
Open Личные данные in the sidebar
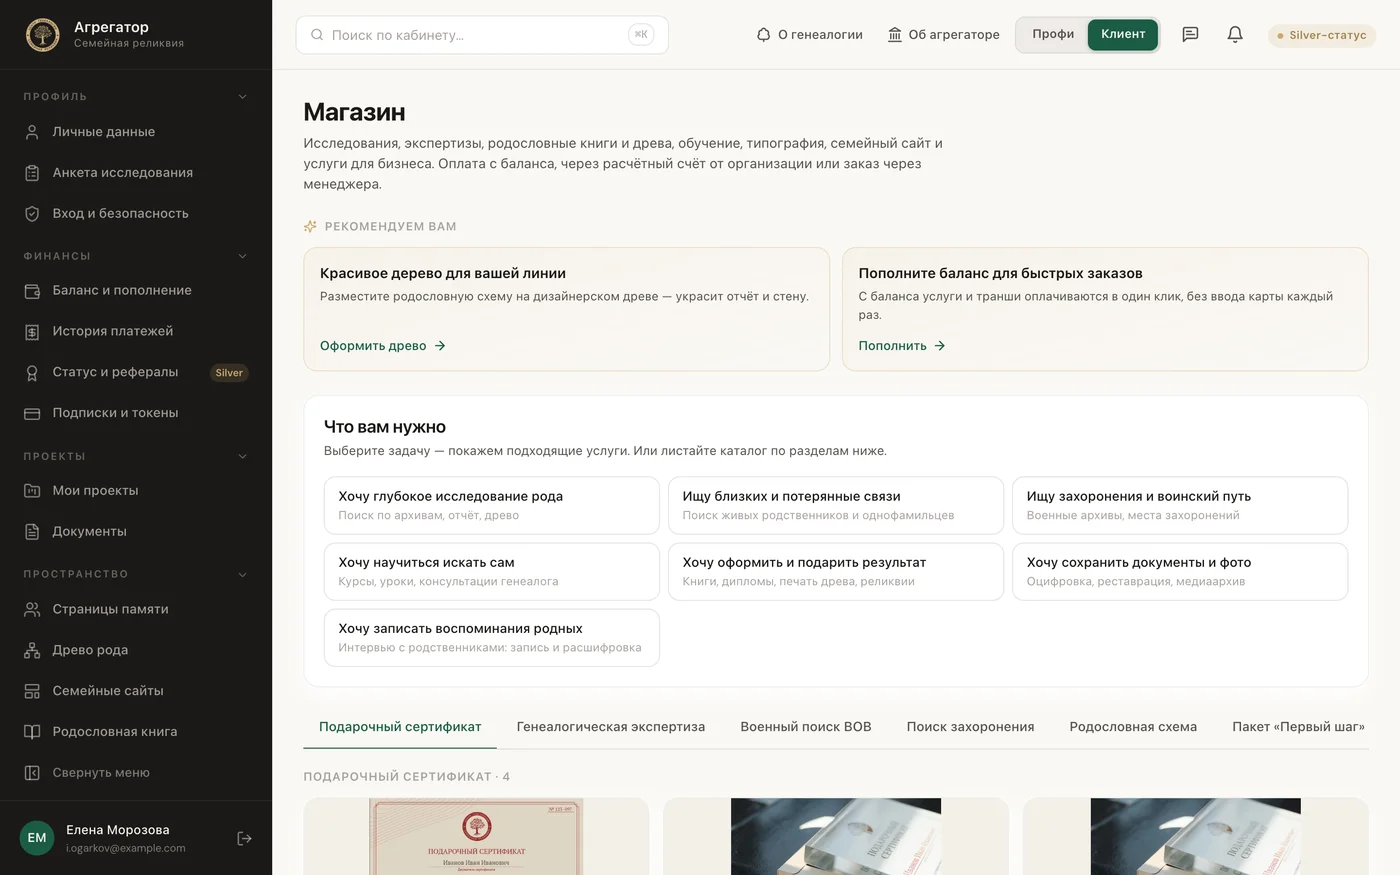point(136,132)
